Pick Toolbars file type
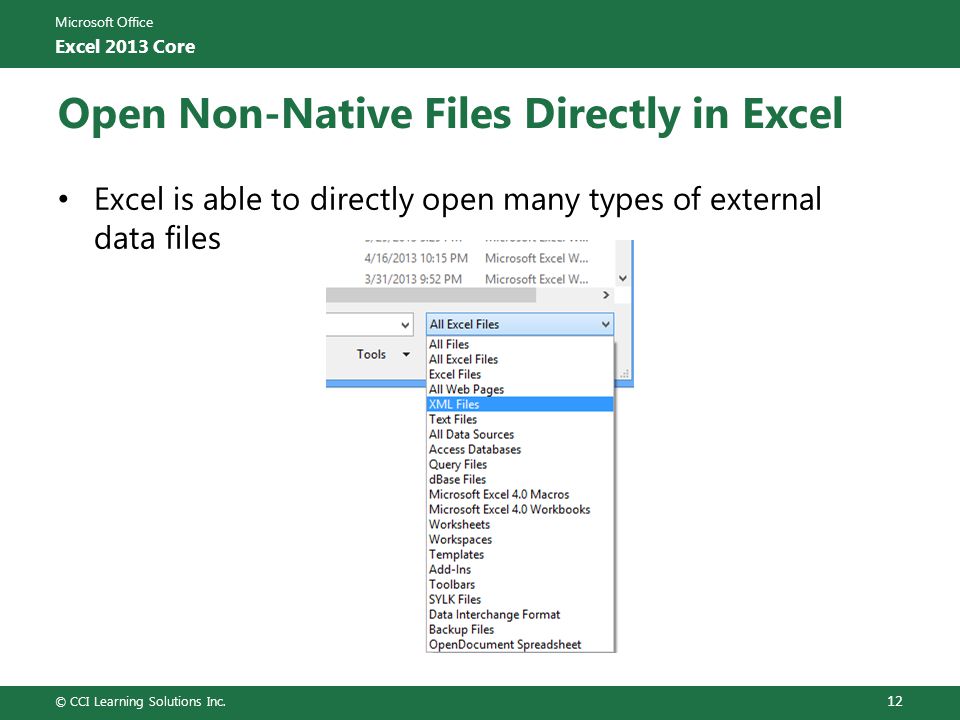This screenshot has height=720, width=960. 520,584
